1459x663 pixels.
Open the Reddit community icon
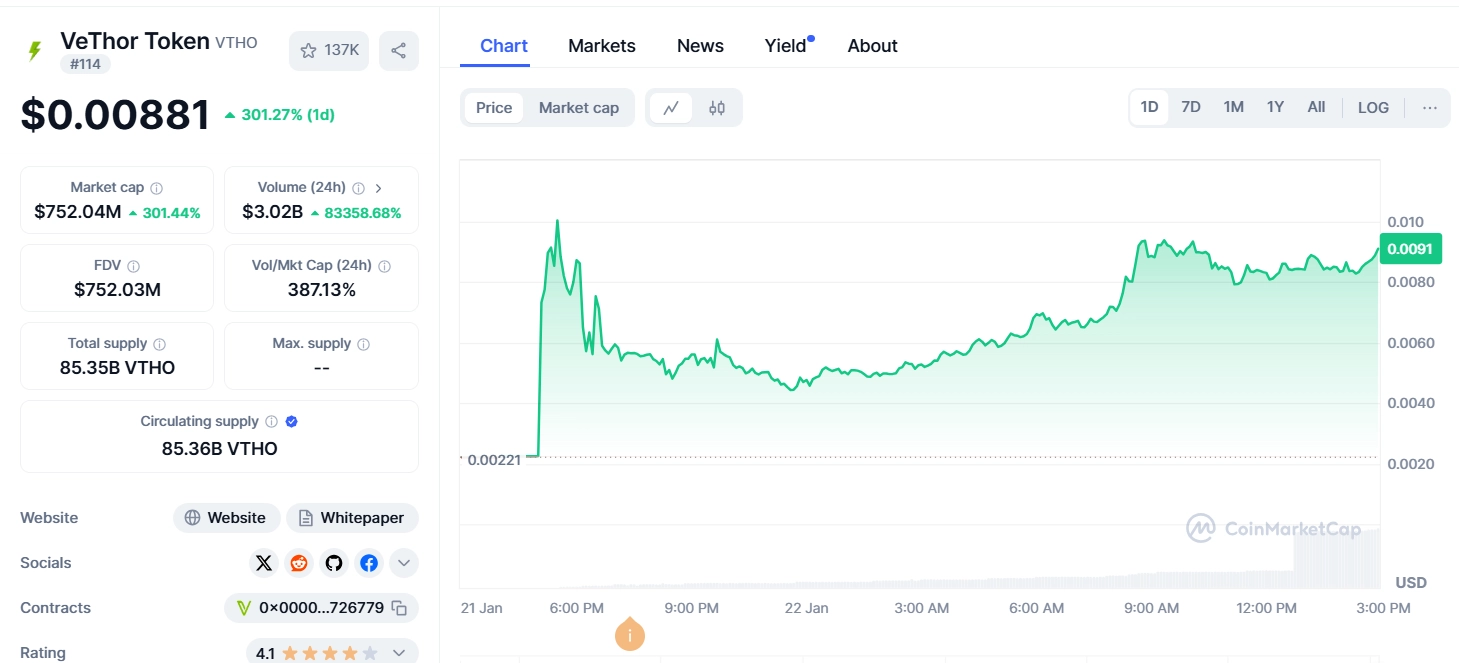[x=298, y=563]
